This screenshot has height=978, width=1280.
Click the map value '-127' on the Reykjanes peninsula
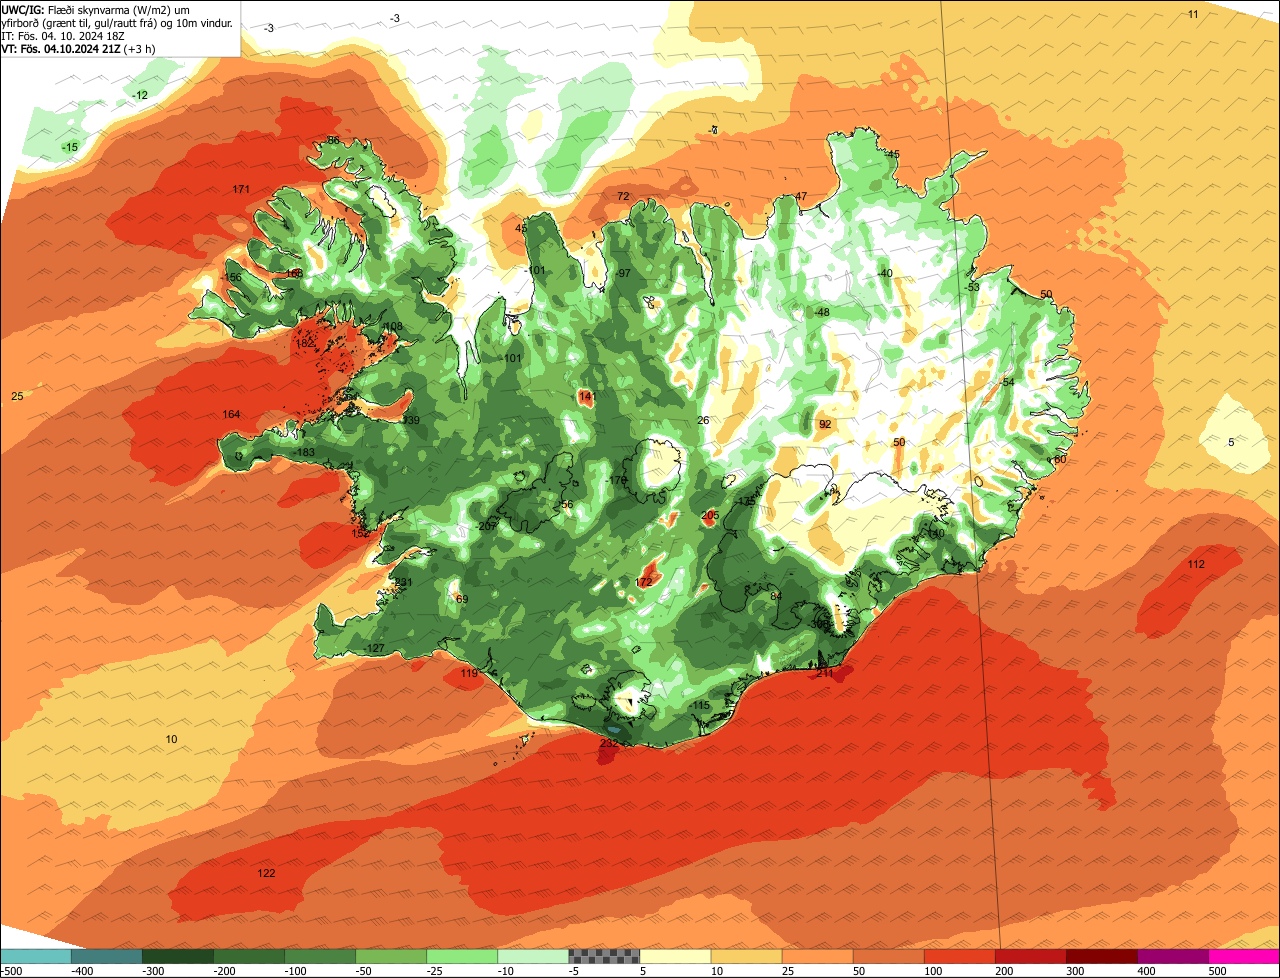(374, 649)
